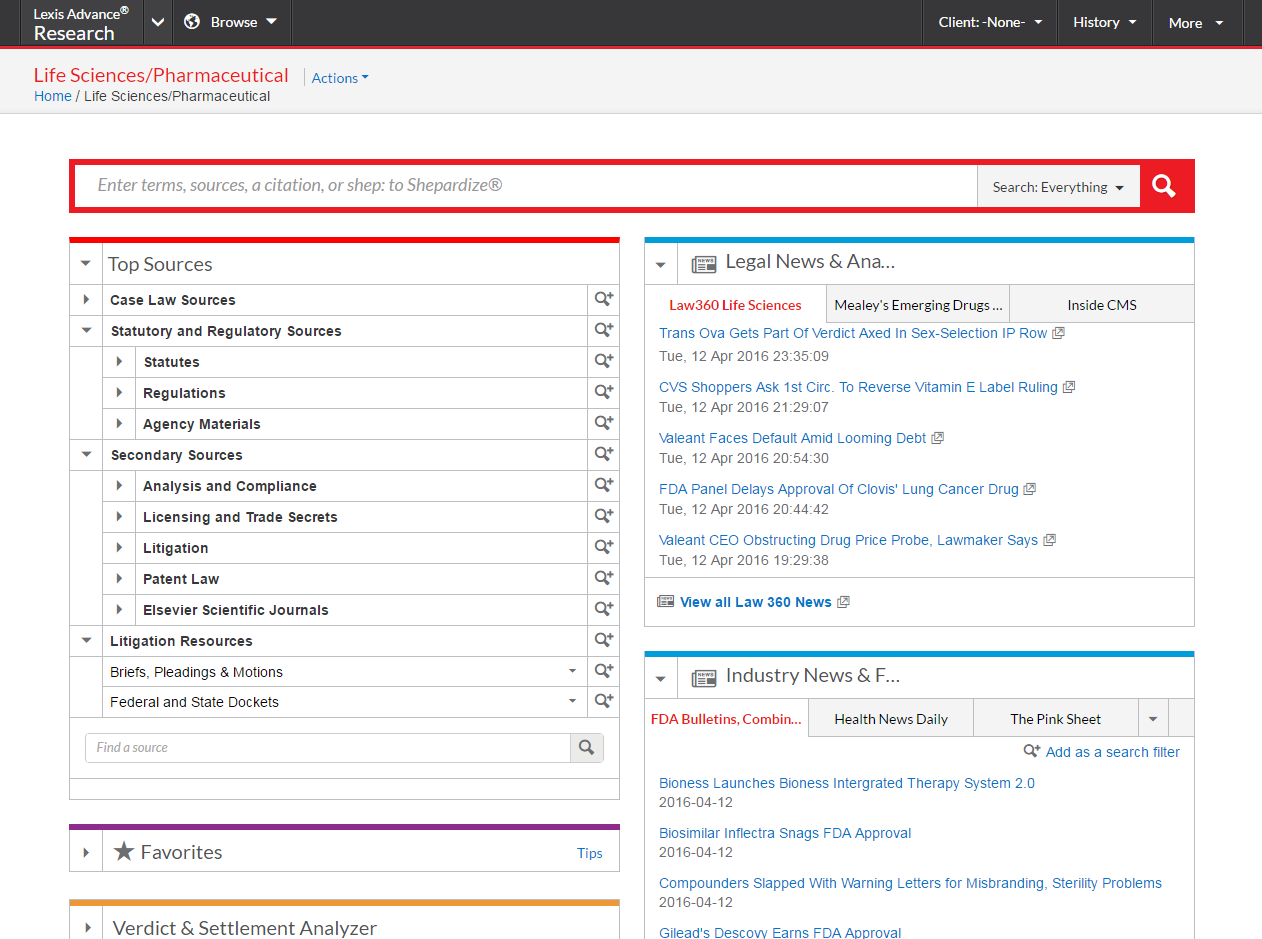
Task: Expand the Favorites panel
Action: click(86, 852)
